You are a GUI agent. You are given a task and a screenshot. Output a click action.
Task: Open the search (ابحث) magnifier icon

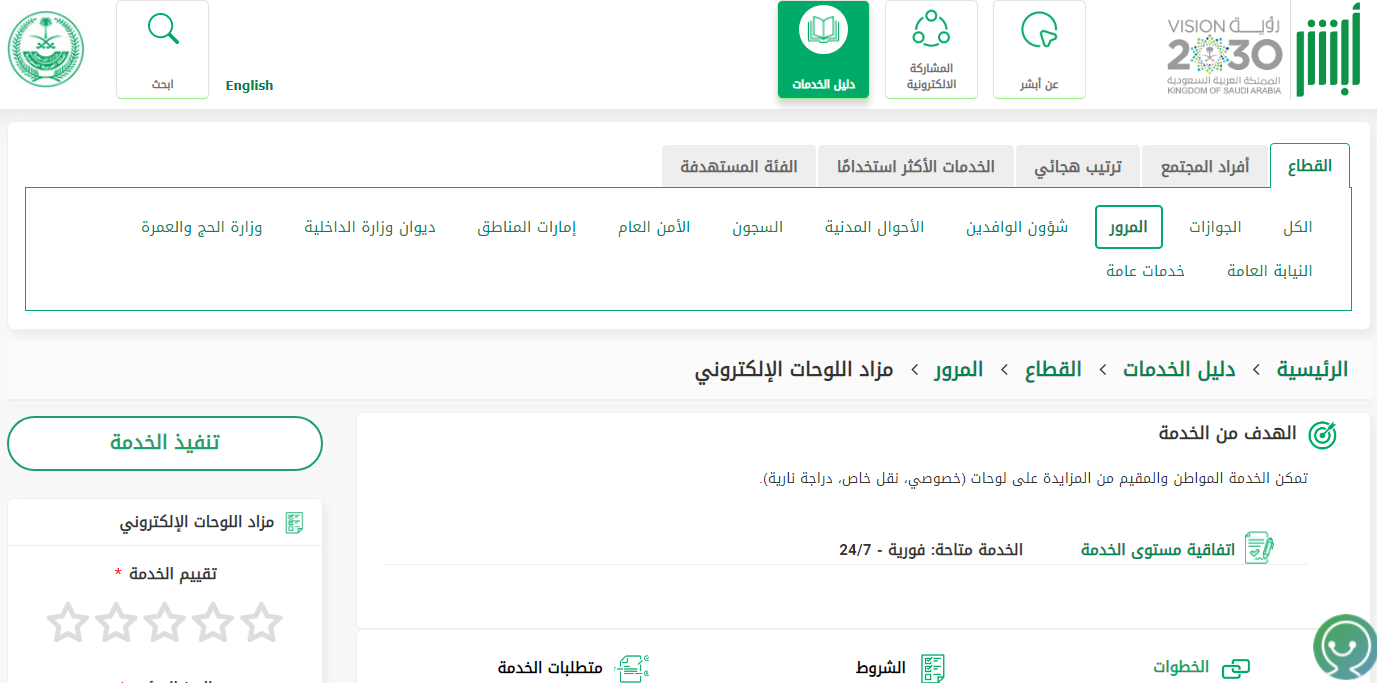pyautogui.click(x=163, y=30)
